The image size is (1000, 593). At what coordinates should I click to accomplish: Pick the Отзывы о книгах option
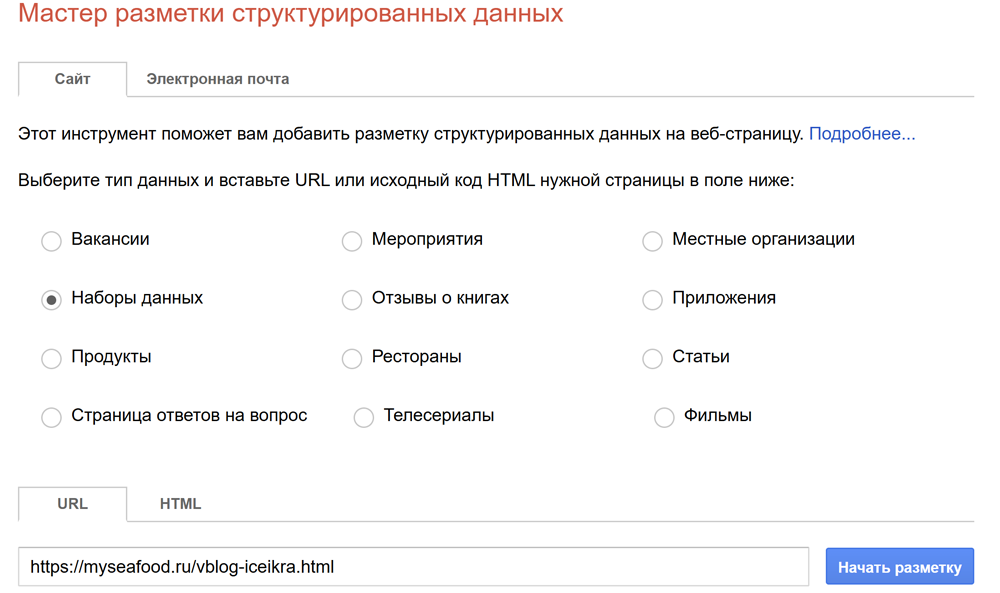(x=352, y=300)
